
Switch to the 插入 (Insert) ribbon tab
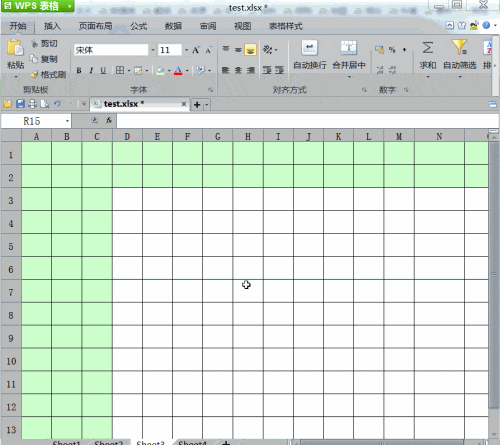pos(52,26)
